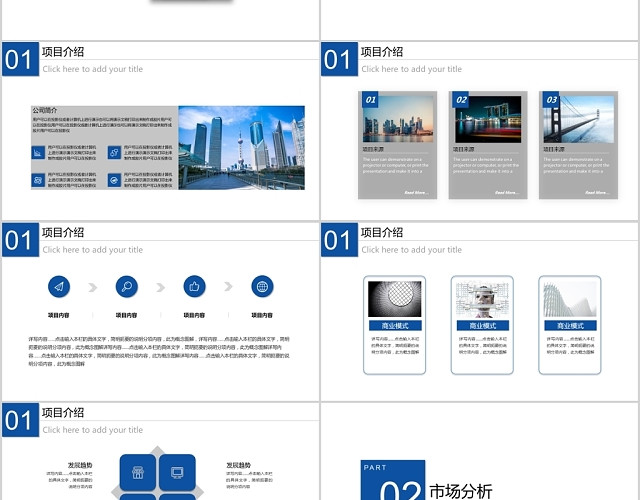Click 01 number box on skyscraper photo slide
The width and height of the screenshot is (640, 500).
20,59
